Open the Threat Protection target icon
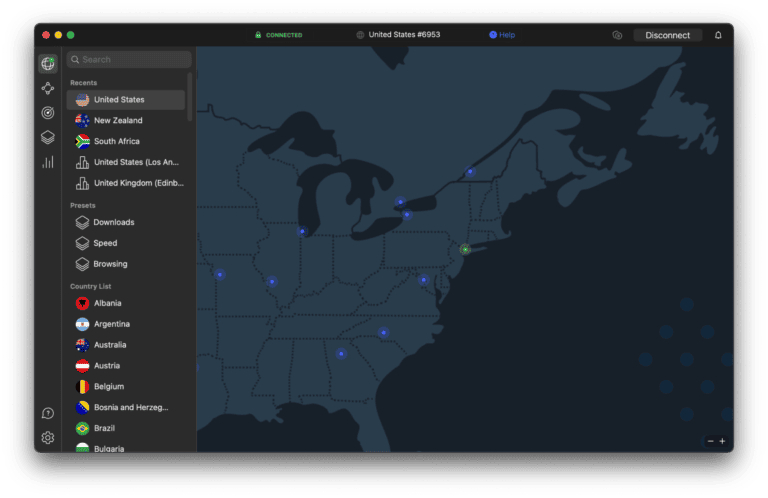The image size is (768, 498). 47,113
